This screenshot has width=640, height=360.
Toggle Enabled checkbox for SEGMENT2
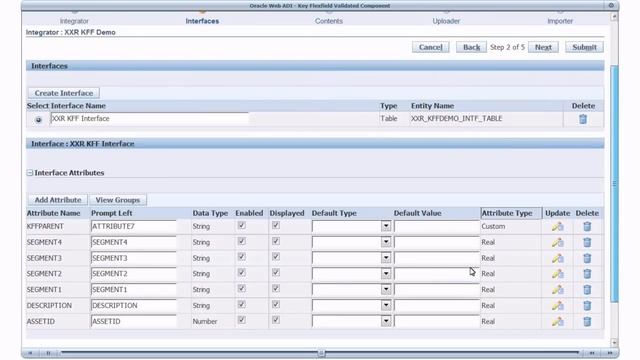(242, 273)
